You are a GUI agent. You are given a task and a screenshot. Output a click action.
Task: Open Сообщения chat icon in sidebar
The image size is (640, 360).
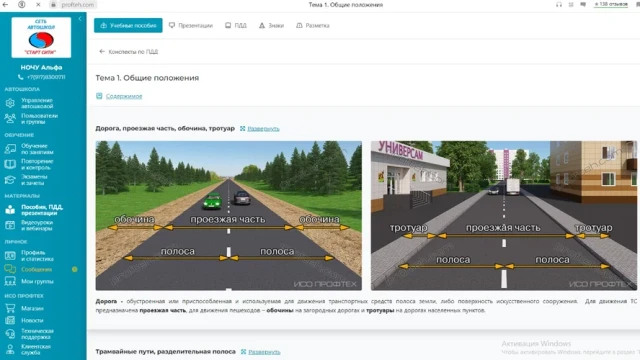[10, 269]
